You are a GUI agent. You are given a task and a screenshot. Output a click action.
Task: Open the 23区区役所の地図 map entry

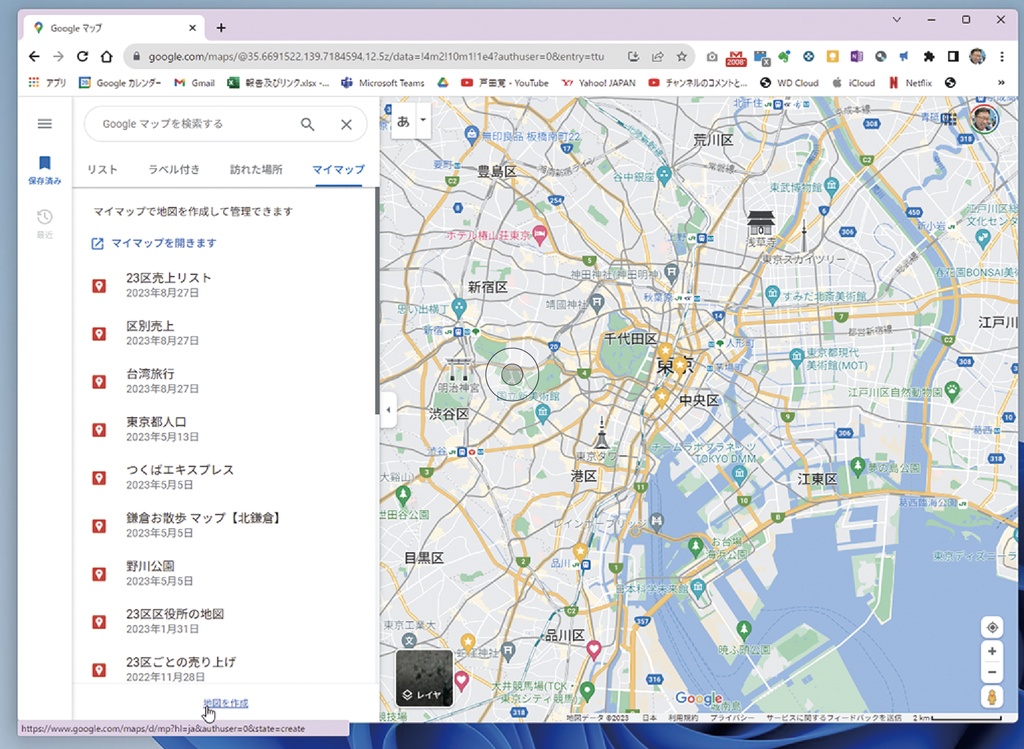(x=225, y=621)
